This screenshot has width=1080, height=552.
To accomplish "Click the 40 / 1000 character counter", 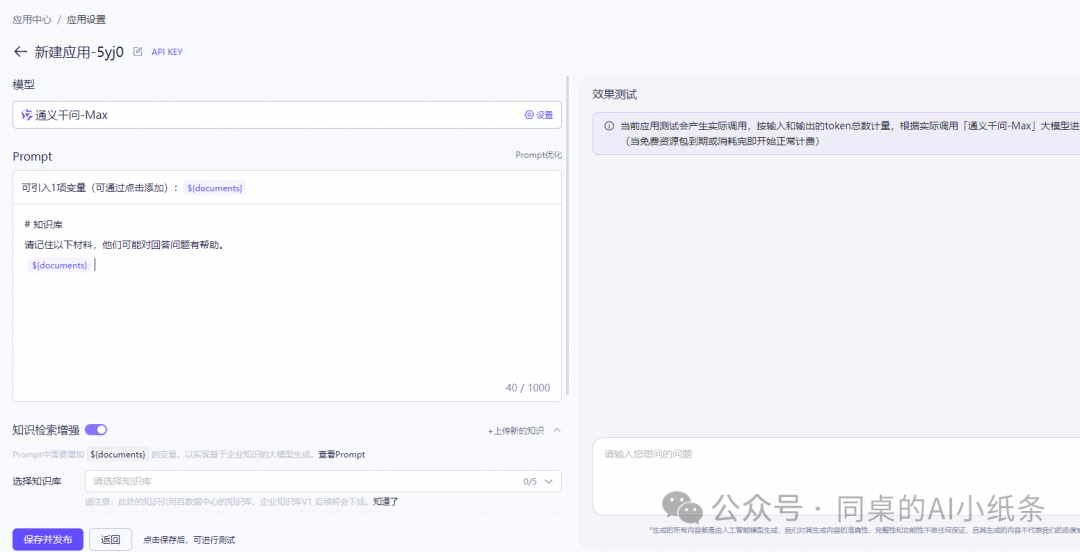I will point(528,387).
